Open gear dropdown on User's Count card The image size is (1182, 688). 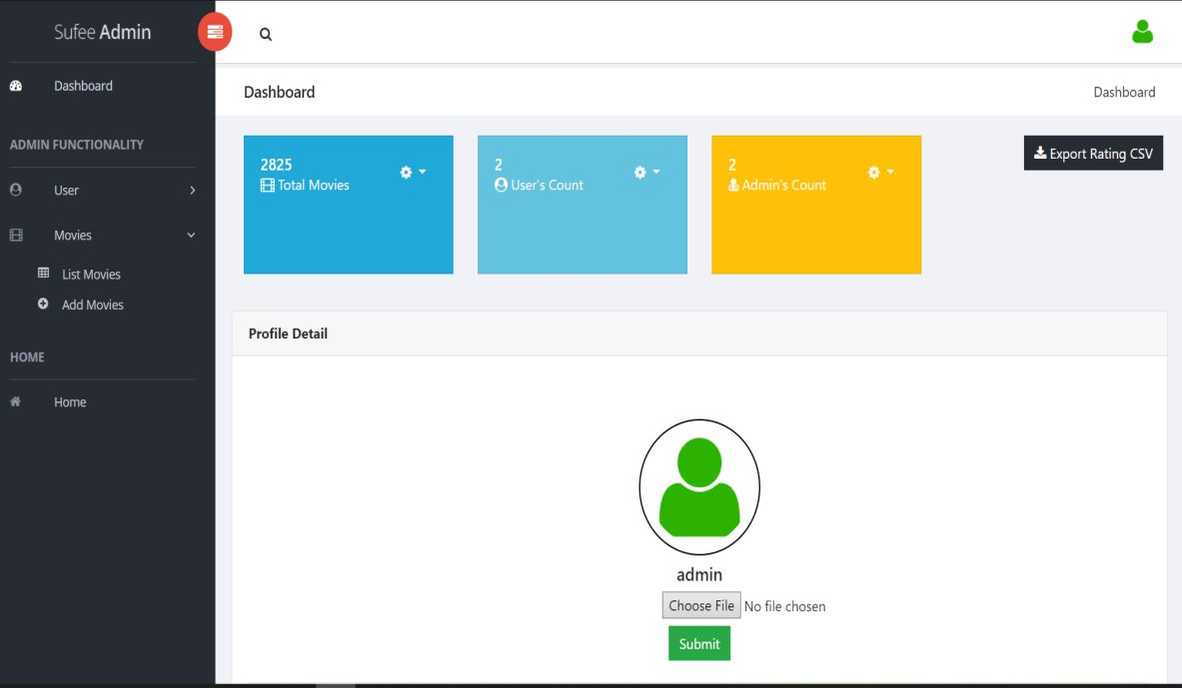[646, 172]
